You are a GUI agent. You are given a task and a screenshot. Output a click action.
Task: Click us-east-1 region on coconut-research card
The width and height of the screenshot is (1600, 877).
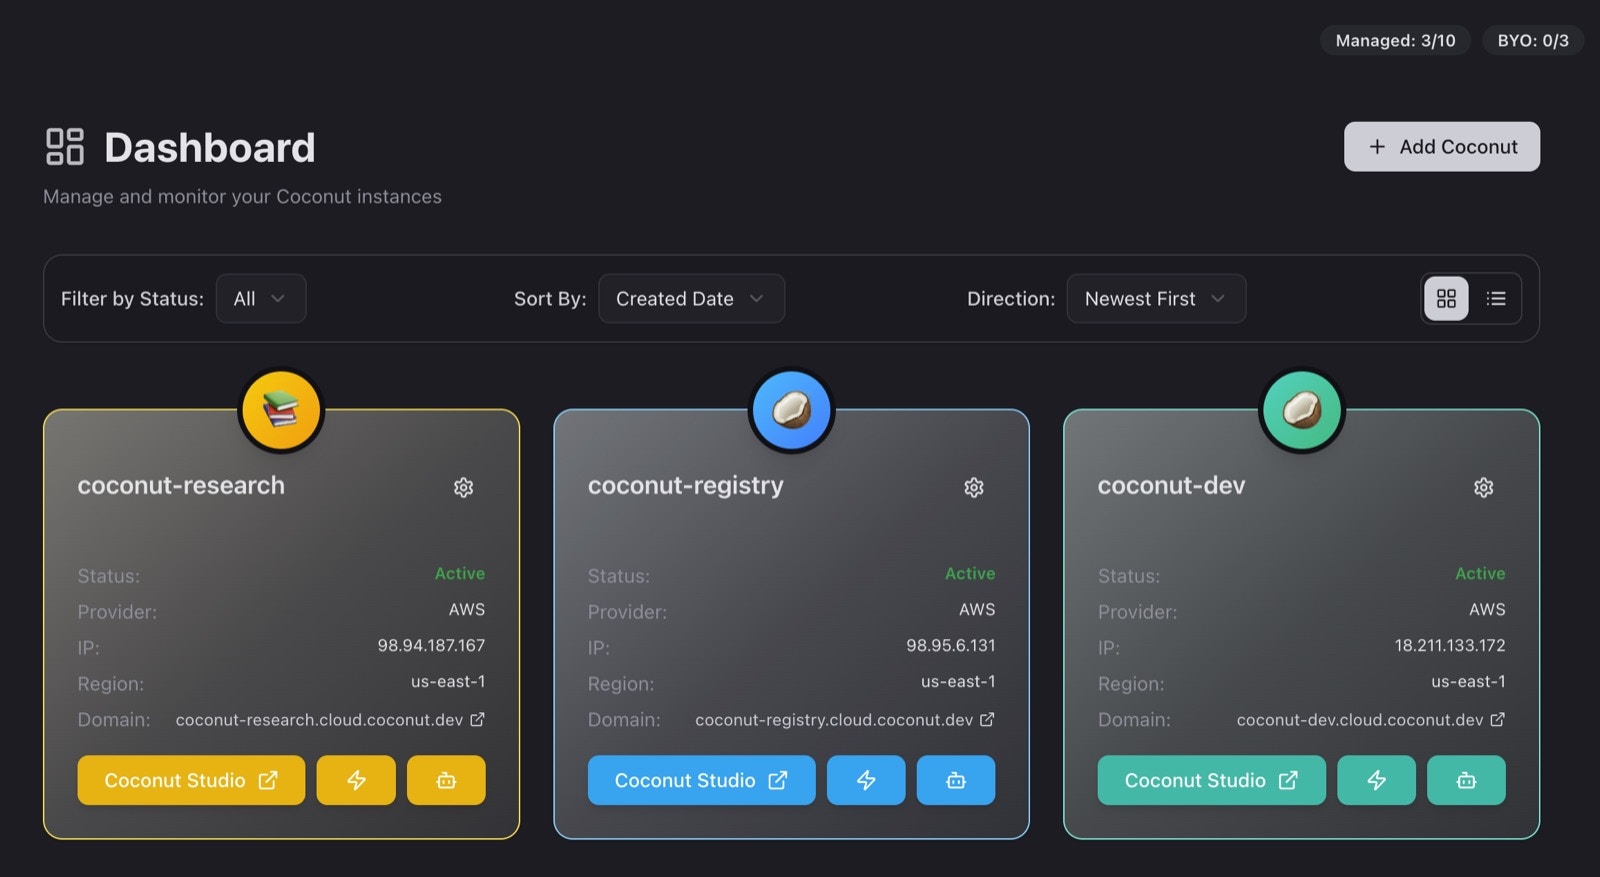click(x=448, y=682)
